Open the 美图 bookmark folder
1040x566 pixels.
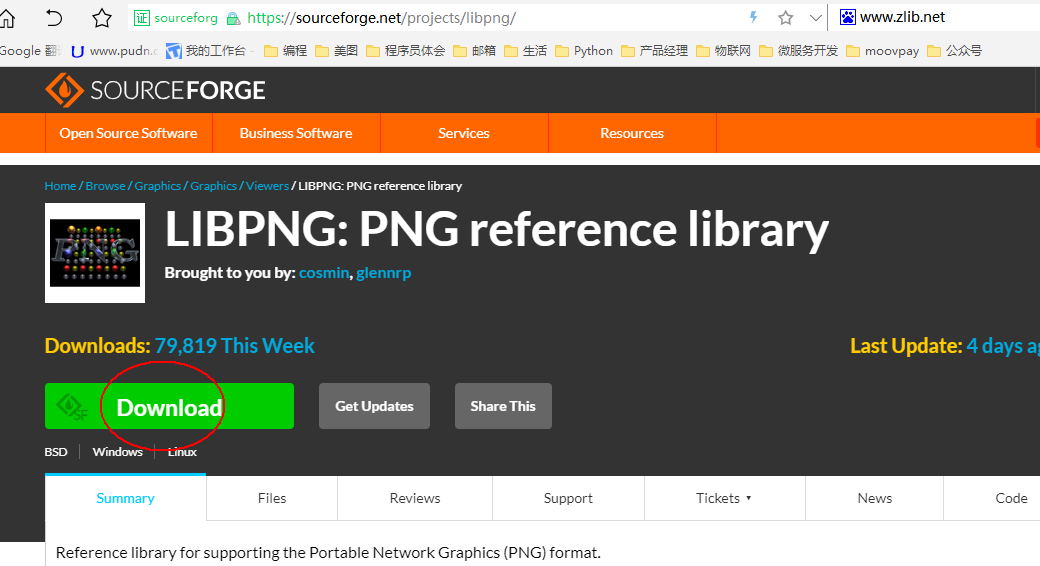pyautogui.click(x=336, y=51)
